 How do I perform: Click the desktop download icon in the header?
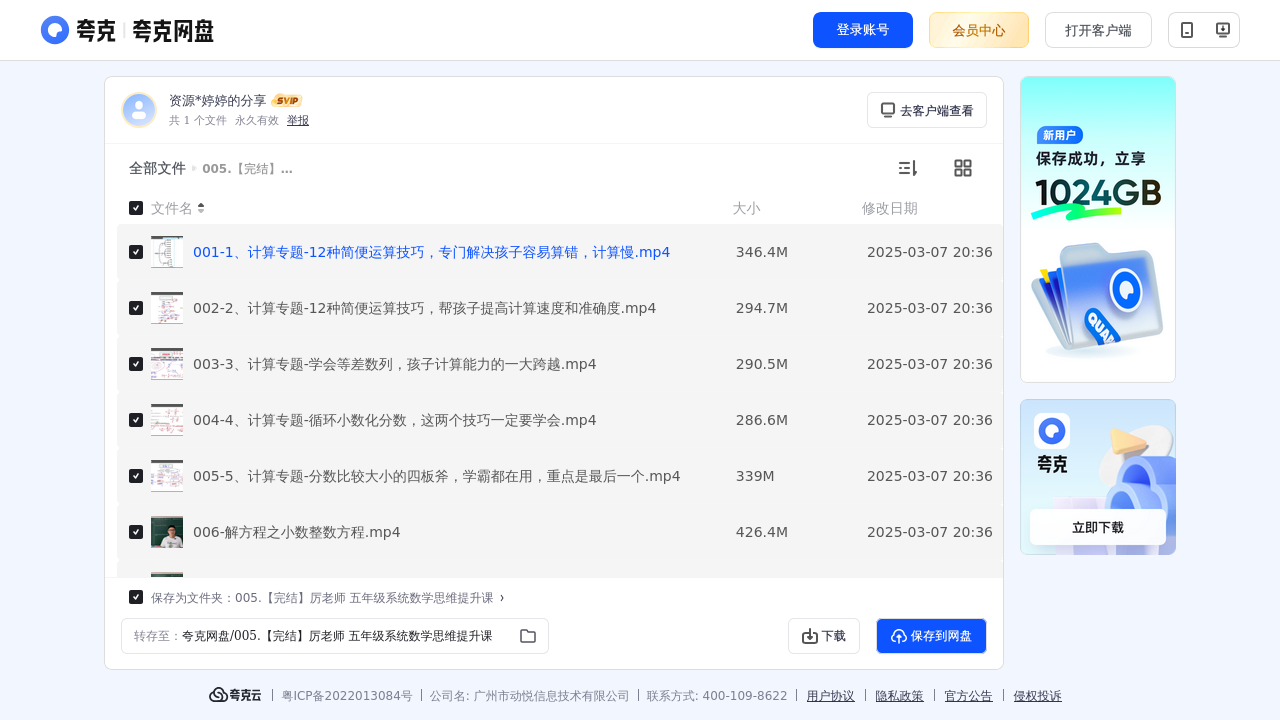[x=1222, y=30]
